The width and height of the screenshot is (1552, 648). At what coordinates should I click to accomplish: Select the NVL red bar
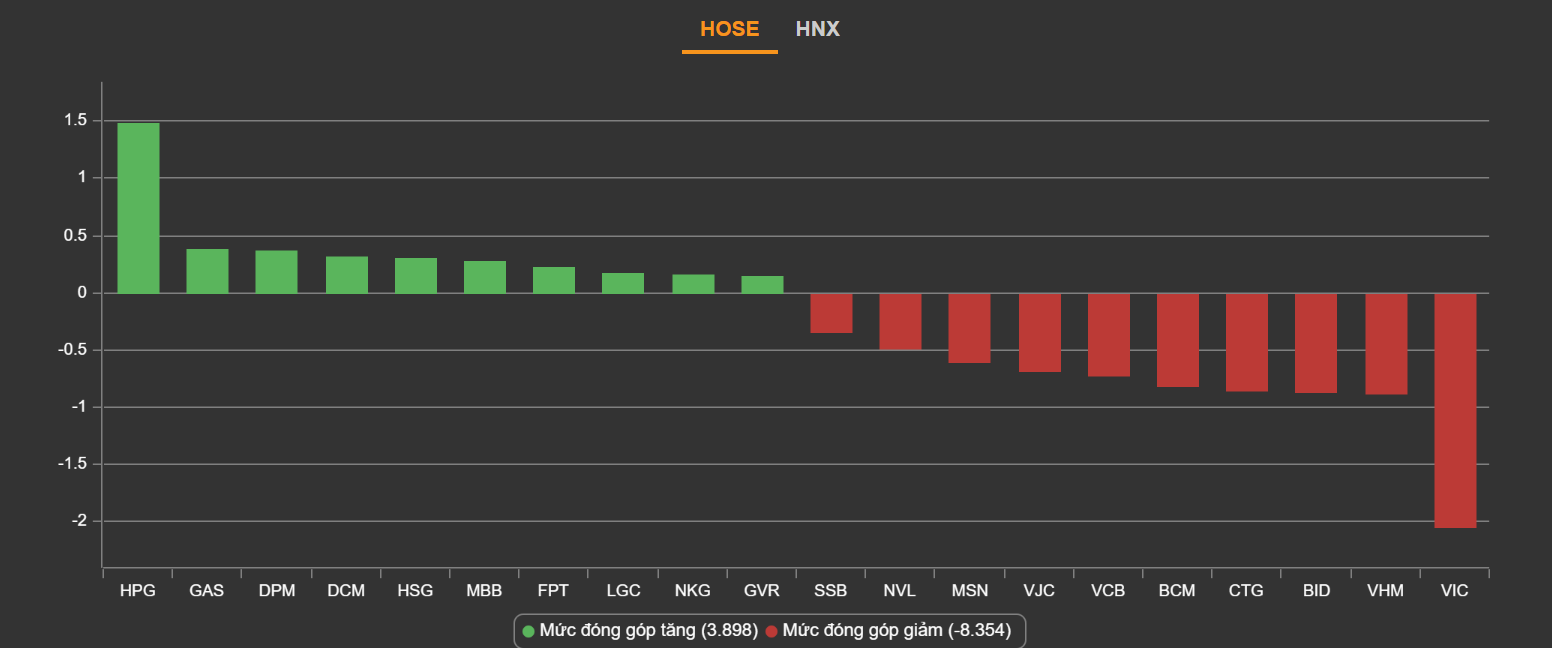pyautogui.click(x=900, y=321)
